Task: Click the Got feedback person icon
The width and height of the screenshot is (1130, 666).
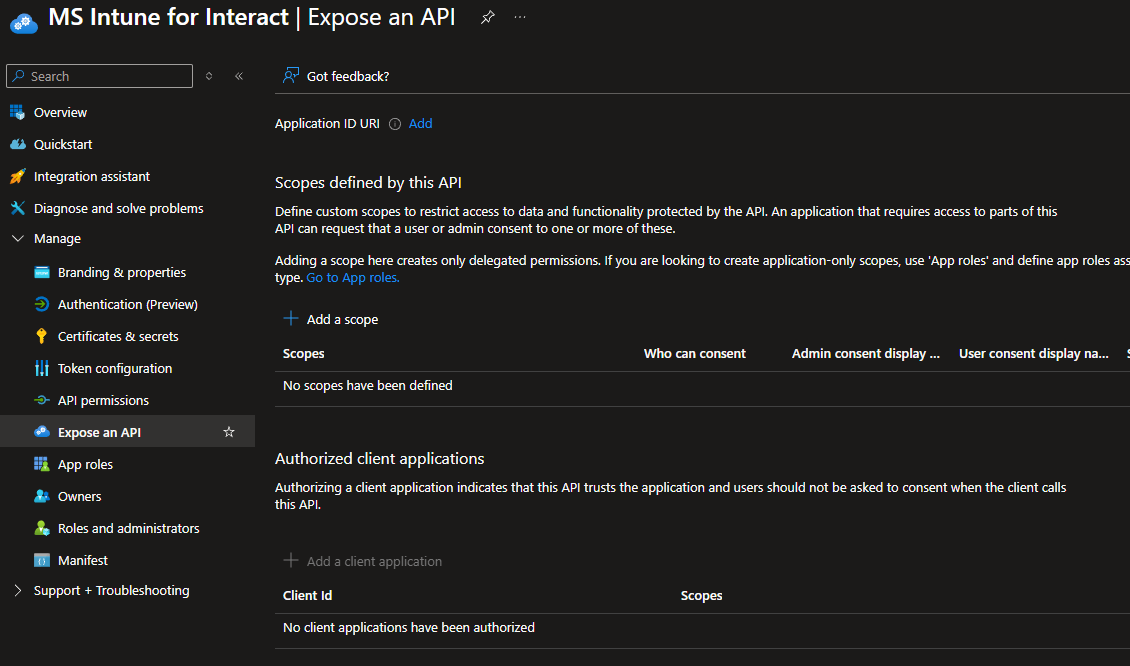Action: (x=291, y=76)
